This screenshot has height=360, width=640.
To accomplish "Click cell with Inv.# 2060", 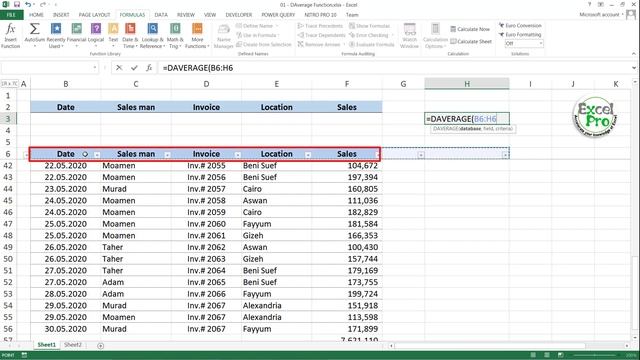I will [x=207, y=224].
